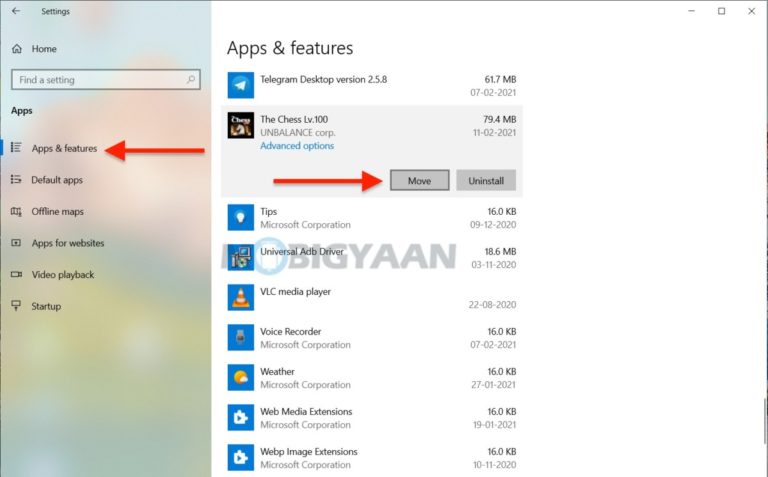
Task: Select Webp Image Extensions entry
Action: click(372, 457)
